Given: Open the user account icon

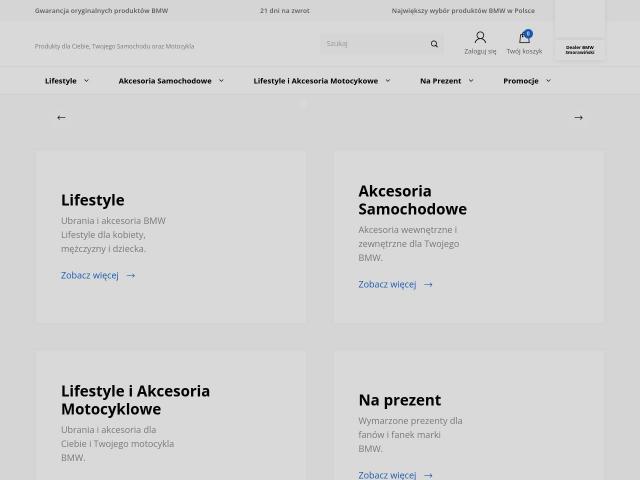Looking at the screenshot, I should [480, 37].
